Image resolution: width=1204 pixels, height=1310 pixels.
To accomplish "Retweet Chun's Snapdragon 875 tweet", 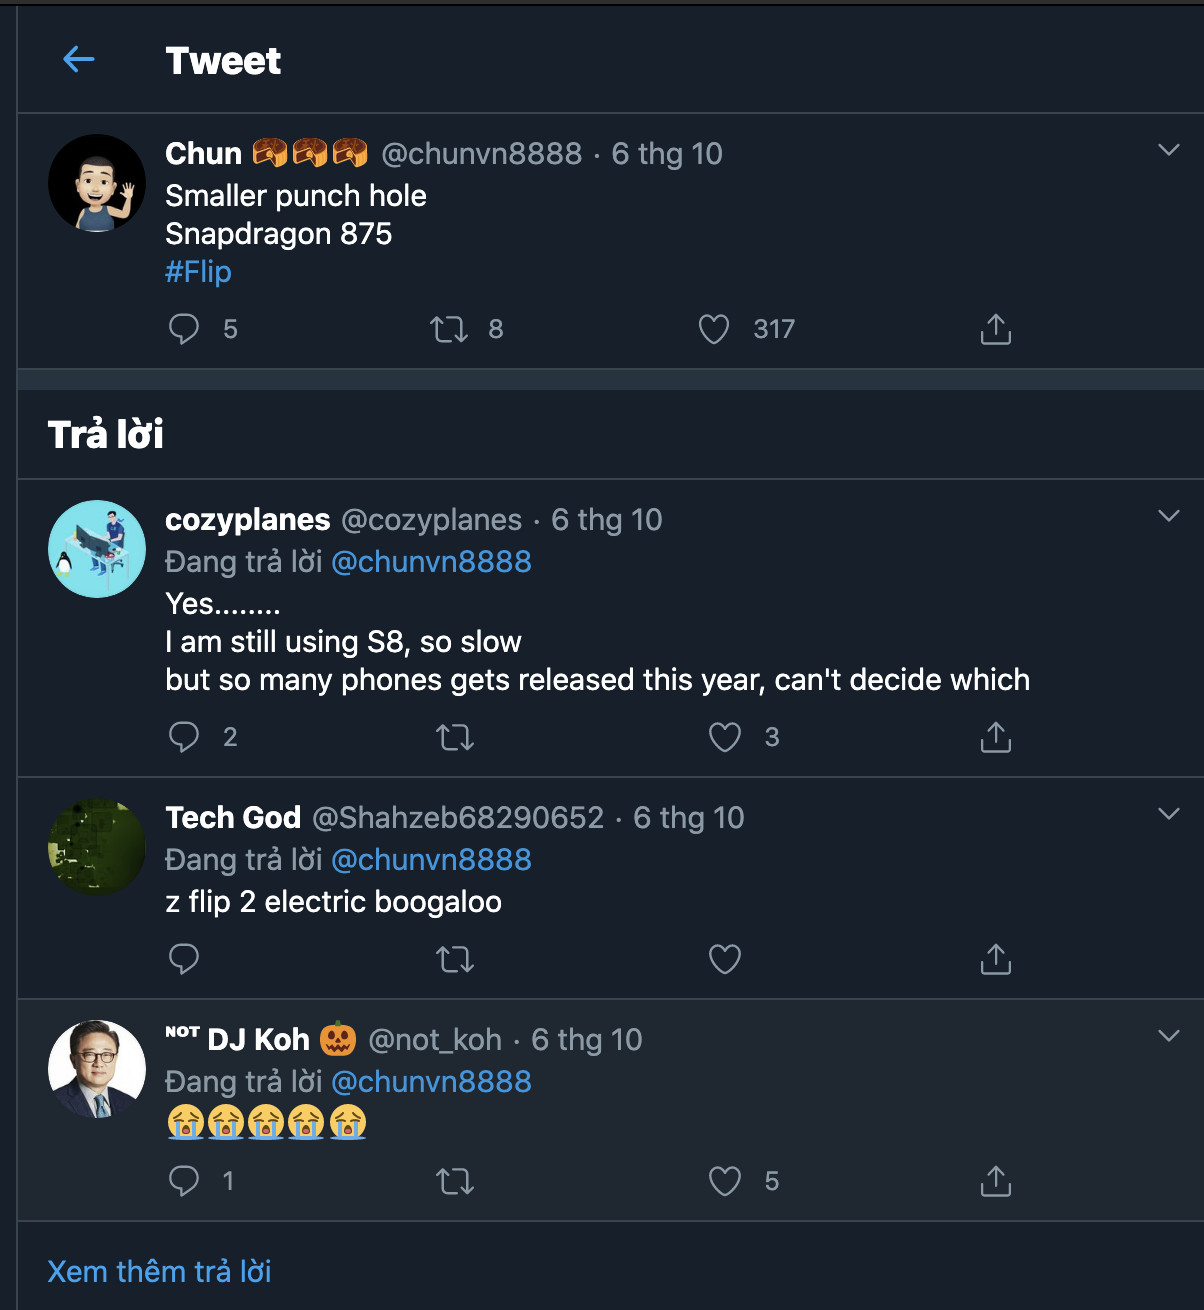I will pyautogui.click(x=449, y=329).
